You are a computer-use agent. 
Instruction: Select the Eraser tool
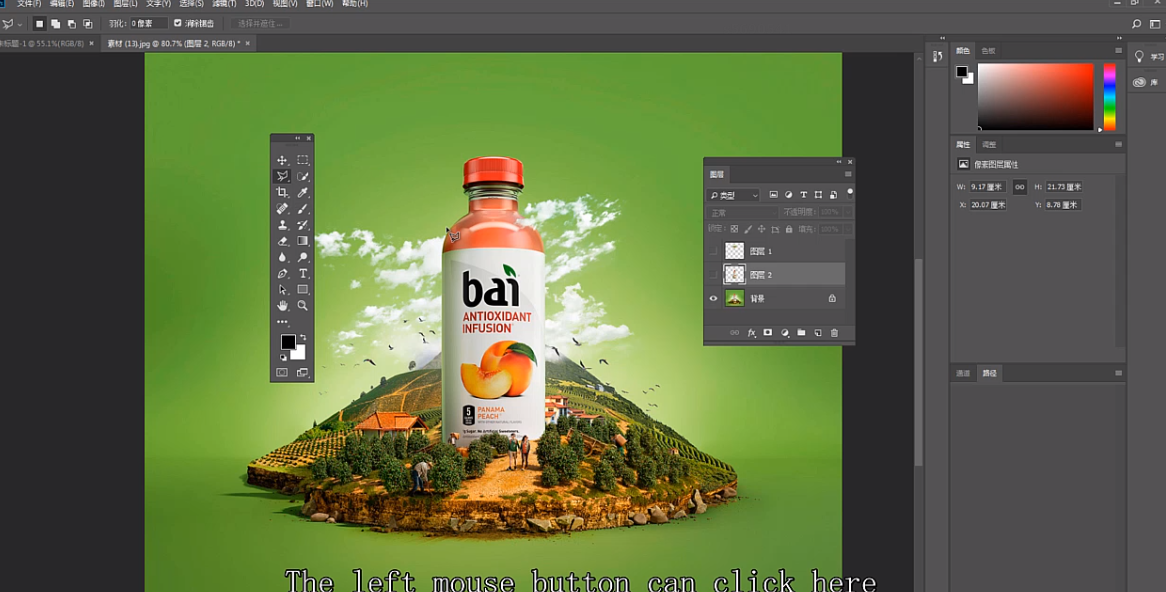coord(282,241)
